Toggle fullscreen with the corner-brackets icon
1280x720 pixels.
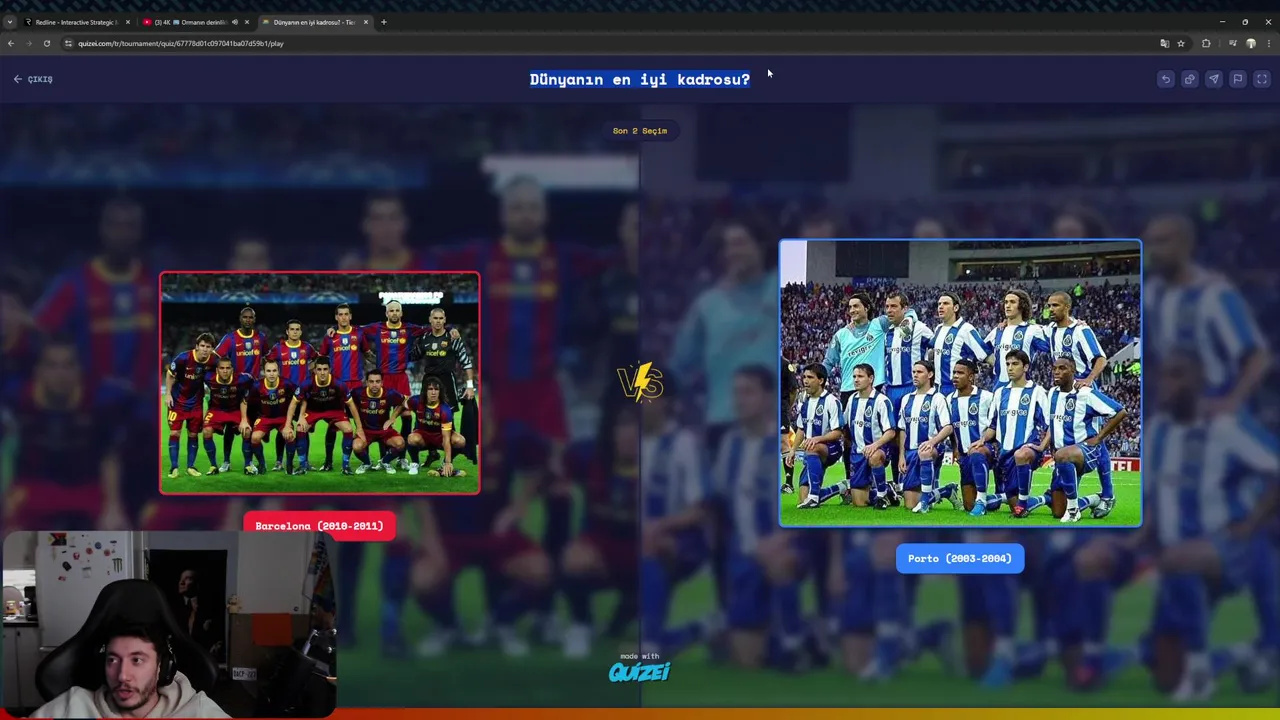[x=1261, y=79]
